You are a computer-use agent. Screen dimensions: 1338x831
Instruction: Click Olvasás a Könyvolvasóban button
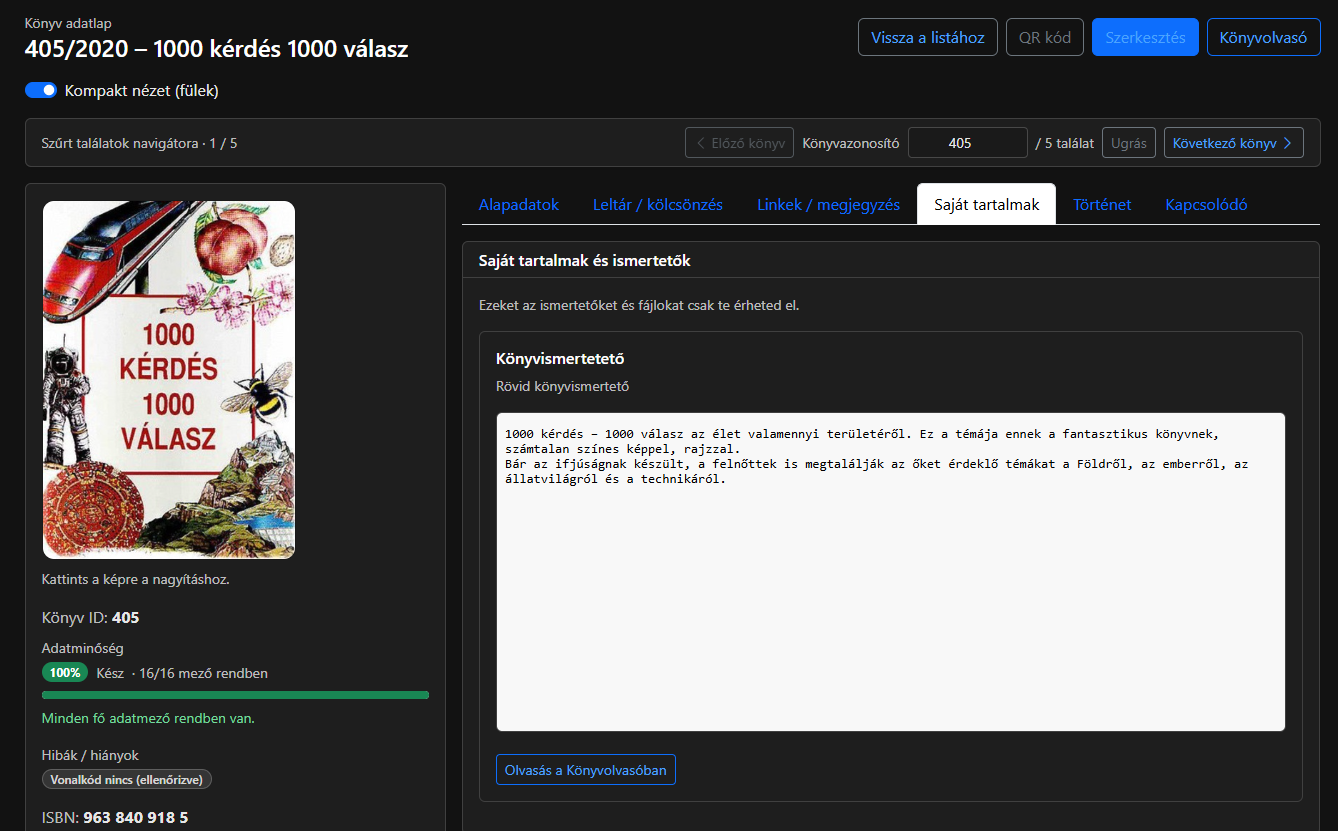coord(586,770)
